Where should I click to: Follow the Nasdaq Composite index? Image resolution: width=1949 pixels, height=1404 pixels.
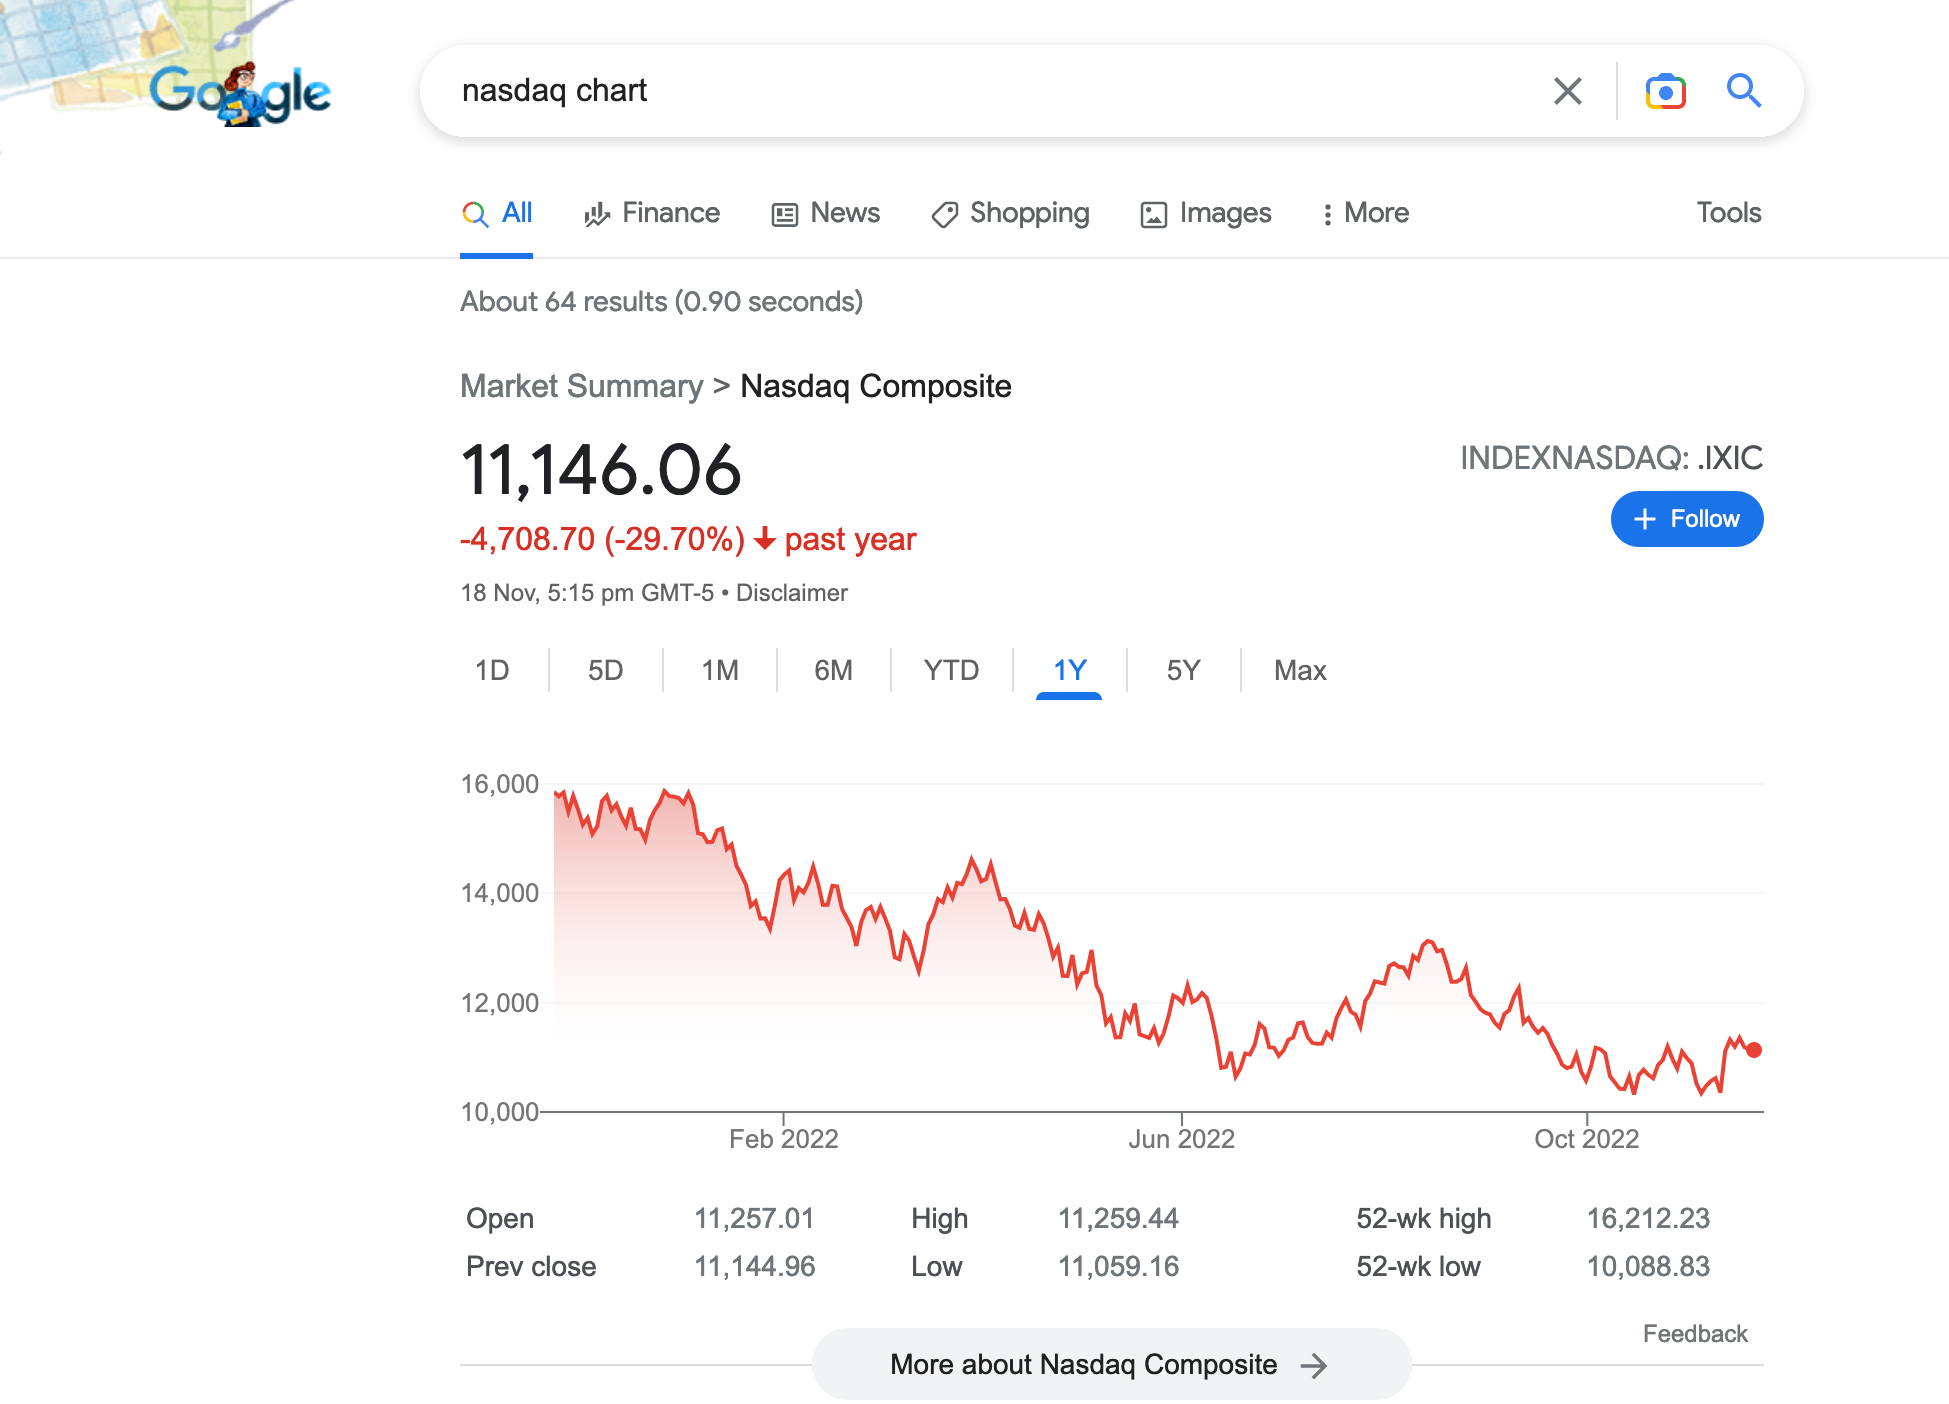(x=1687, y=519)
